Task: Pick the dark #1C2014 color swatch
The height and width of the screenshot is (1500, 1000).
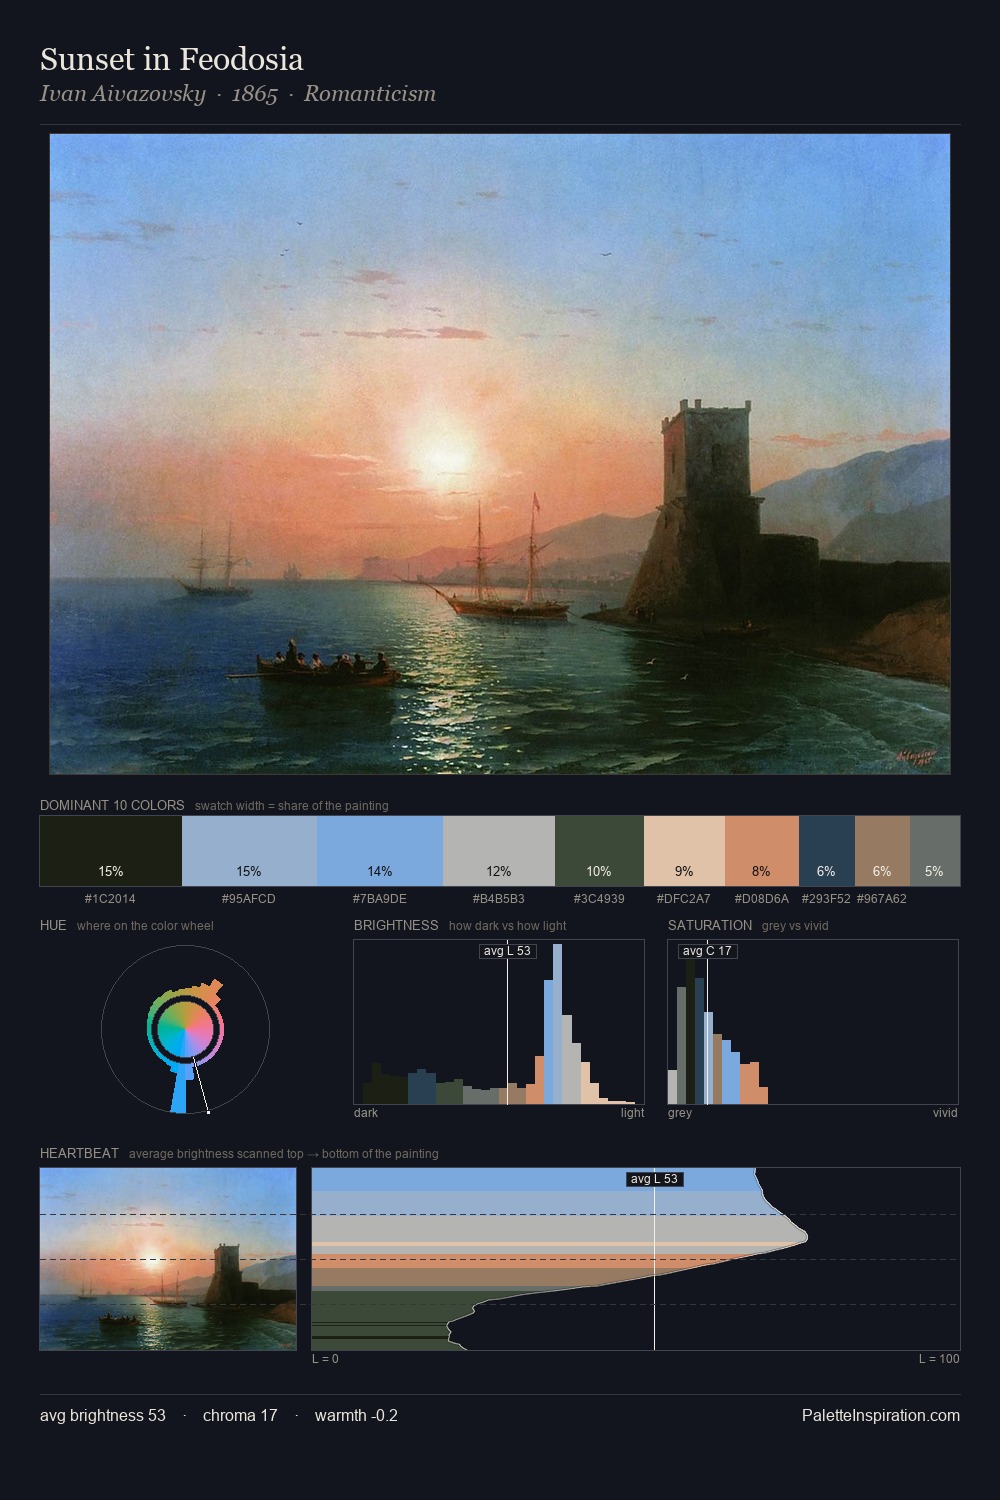Action: point(111,851)
